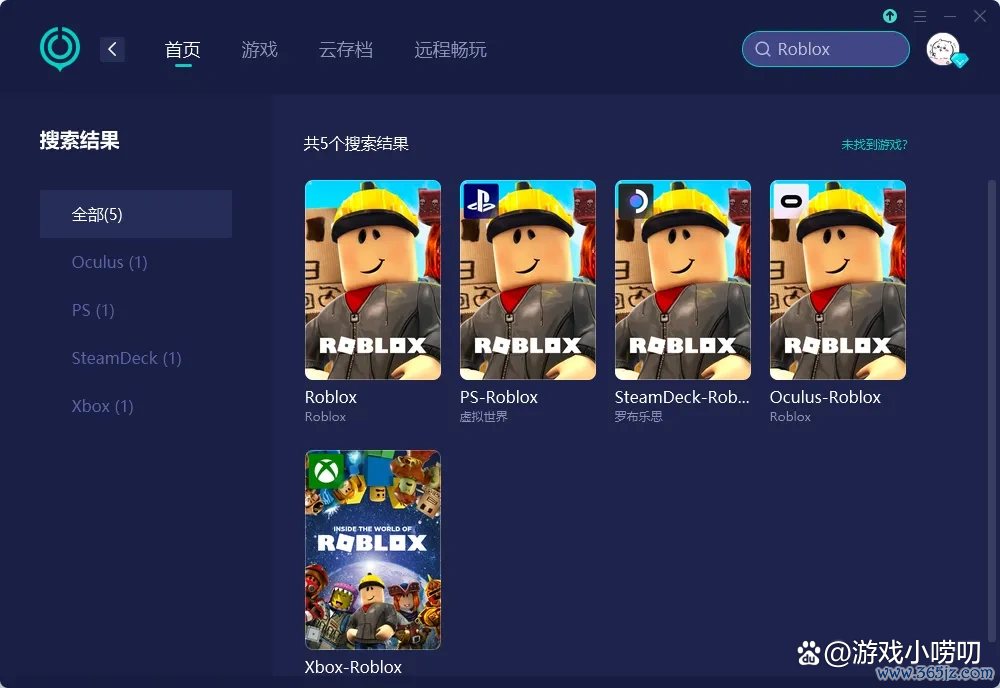
Task: Click the green upload arrow icon
Action: [x=890, y=16]
